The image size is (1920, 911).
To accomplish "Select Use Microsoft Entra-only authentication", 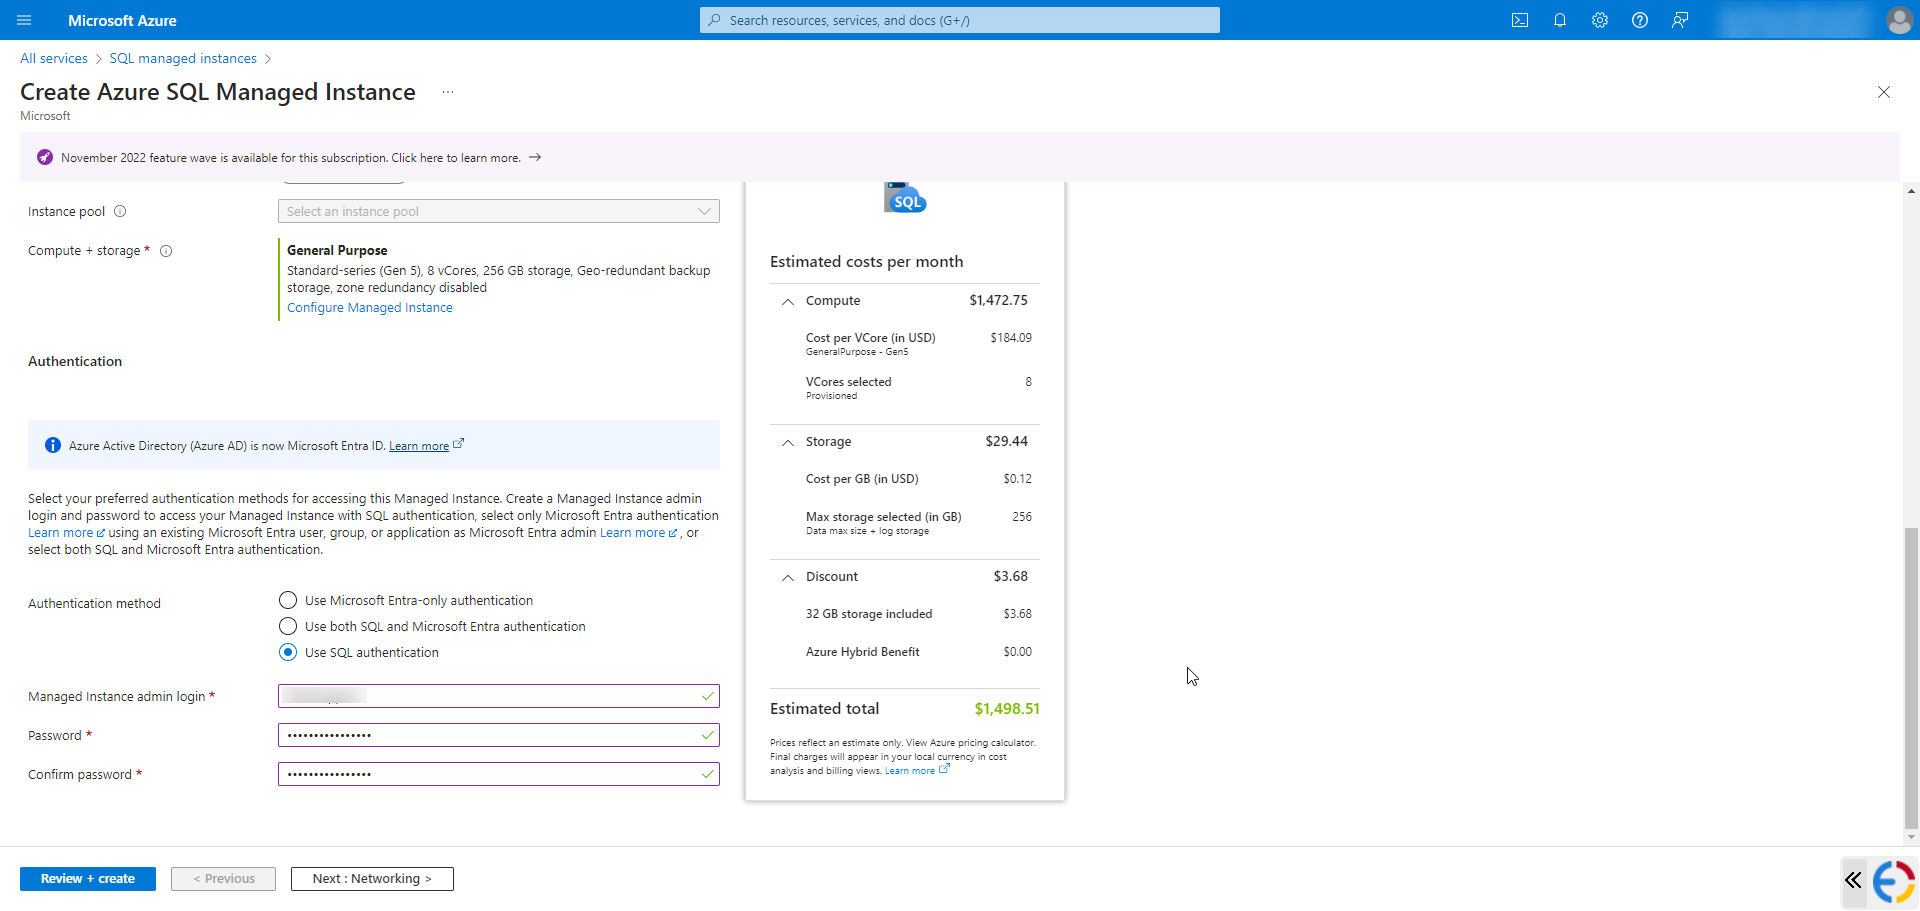I will click(x=287, y=600).
